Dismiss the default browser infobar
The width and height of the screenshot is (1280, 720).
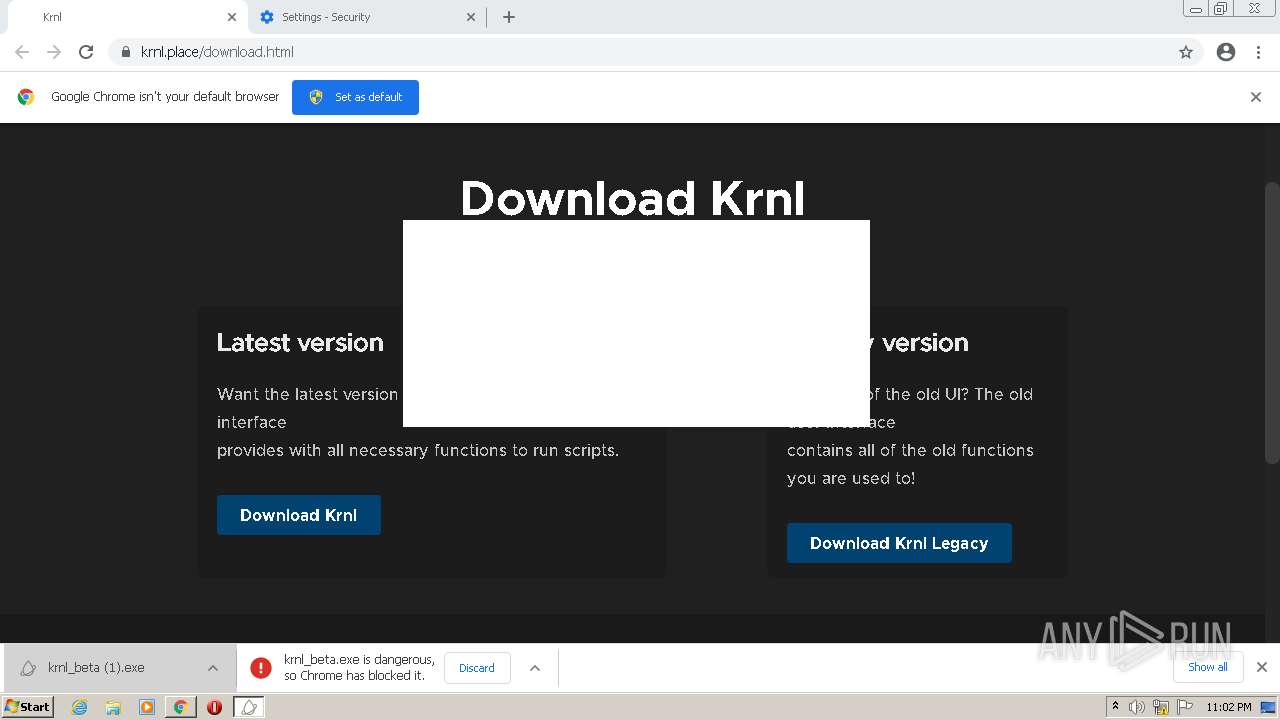coord(1256,97)
